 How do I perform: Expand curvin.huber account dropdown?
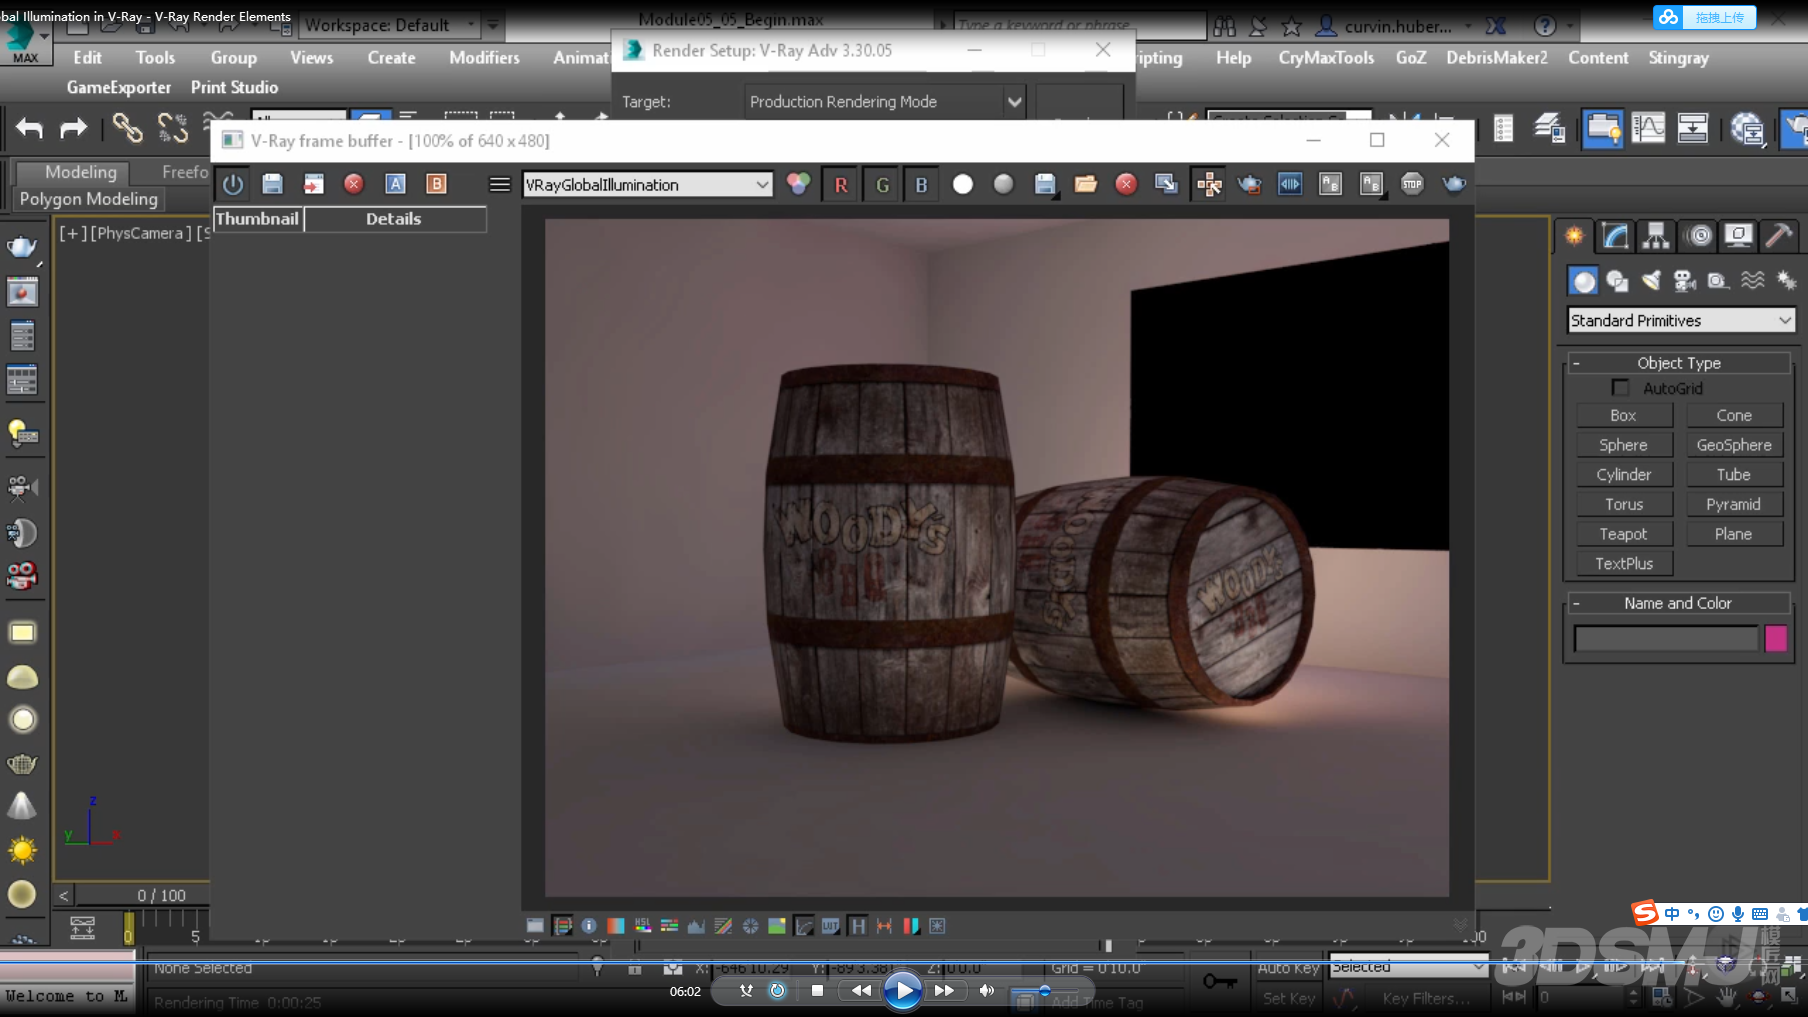(x=1468, y=26)
